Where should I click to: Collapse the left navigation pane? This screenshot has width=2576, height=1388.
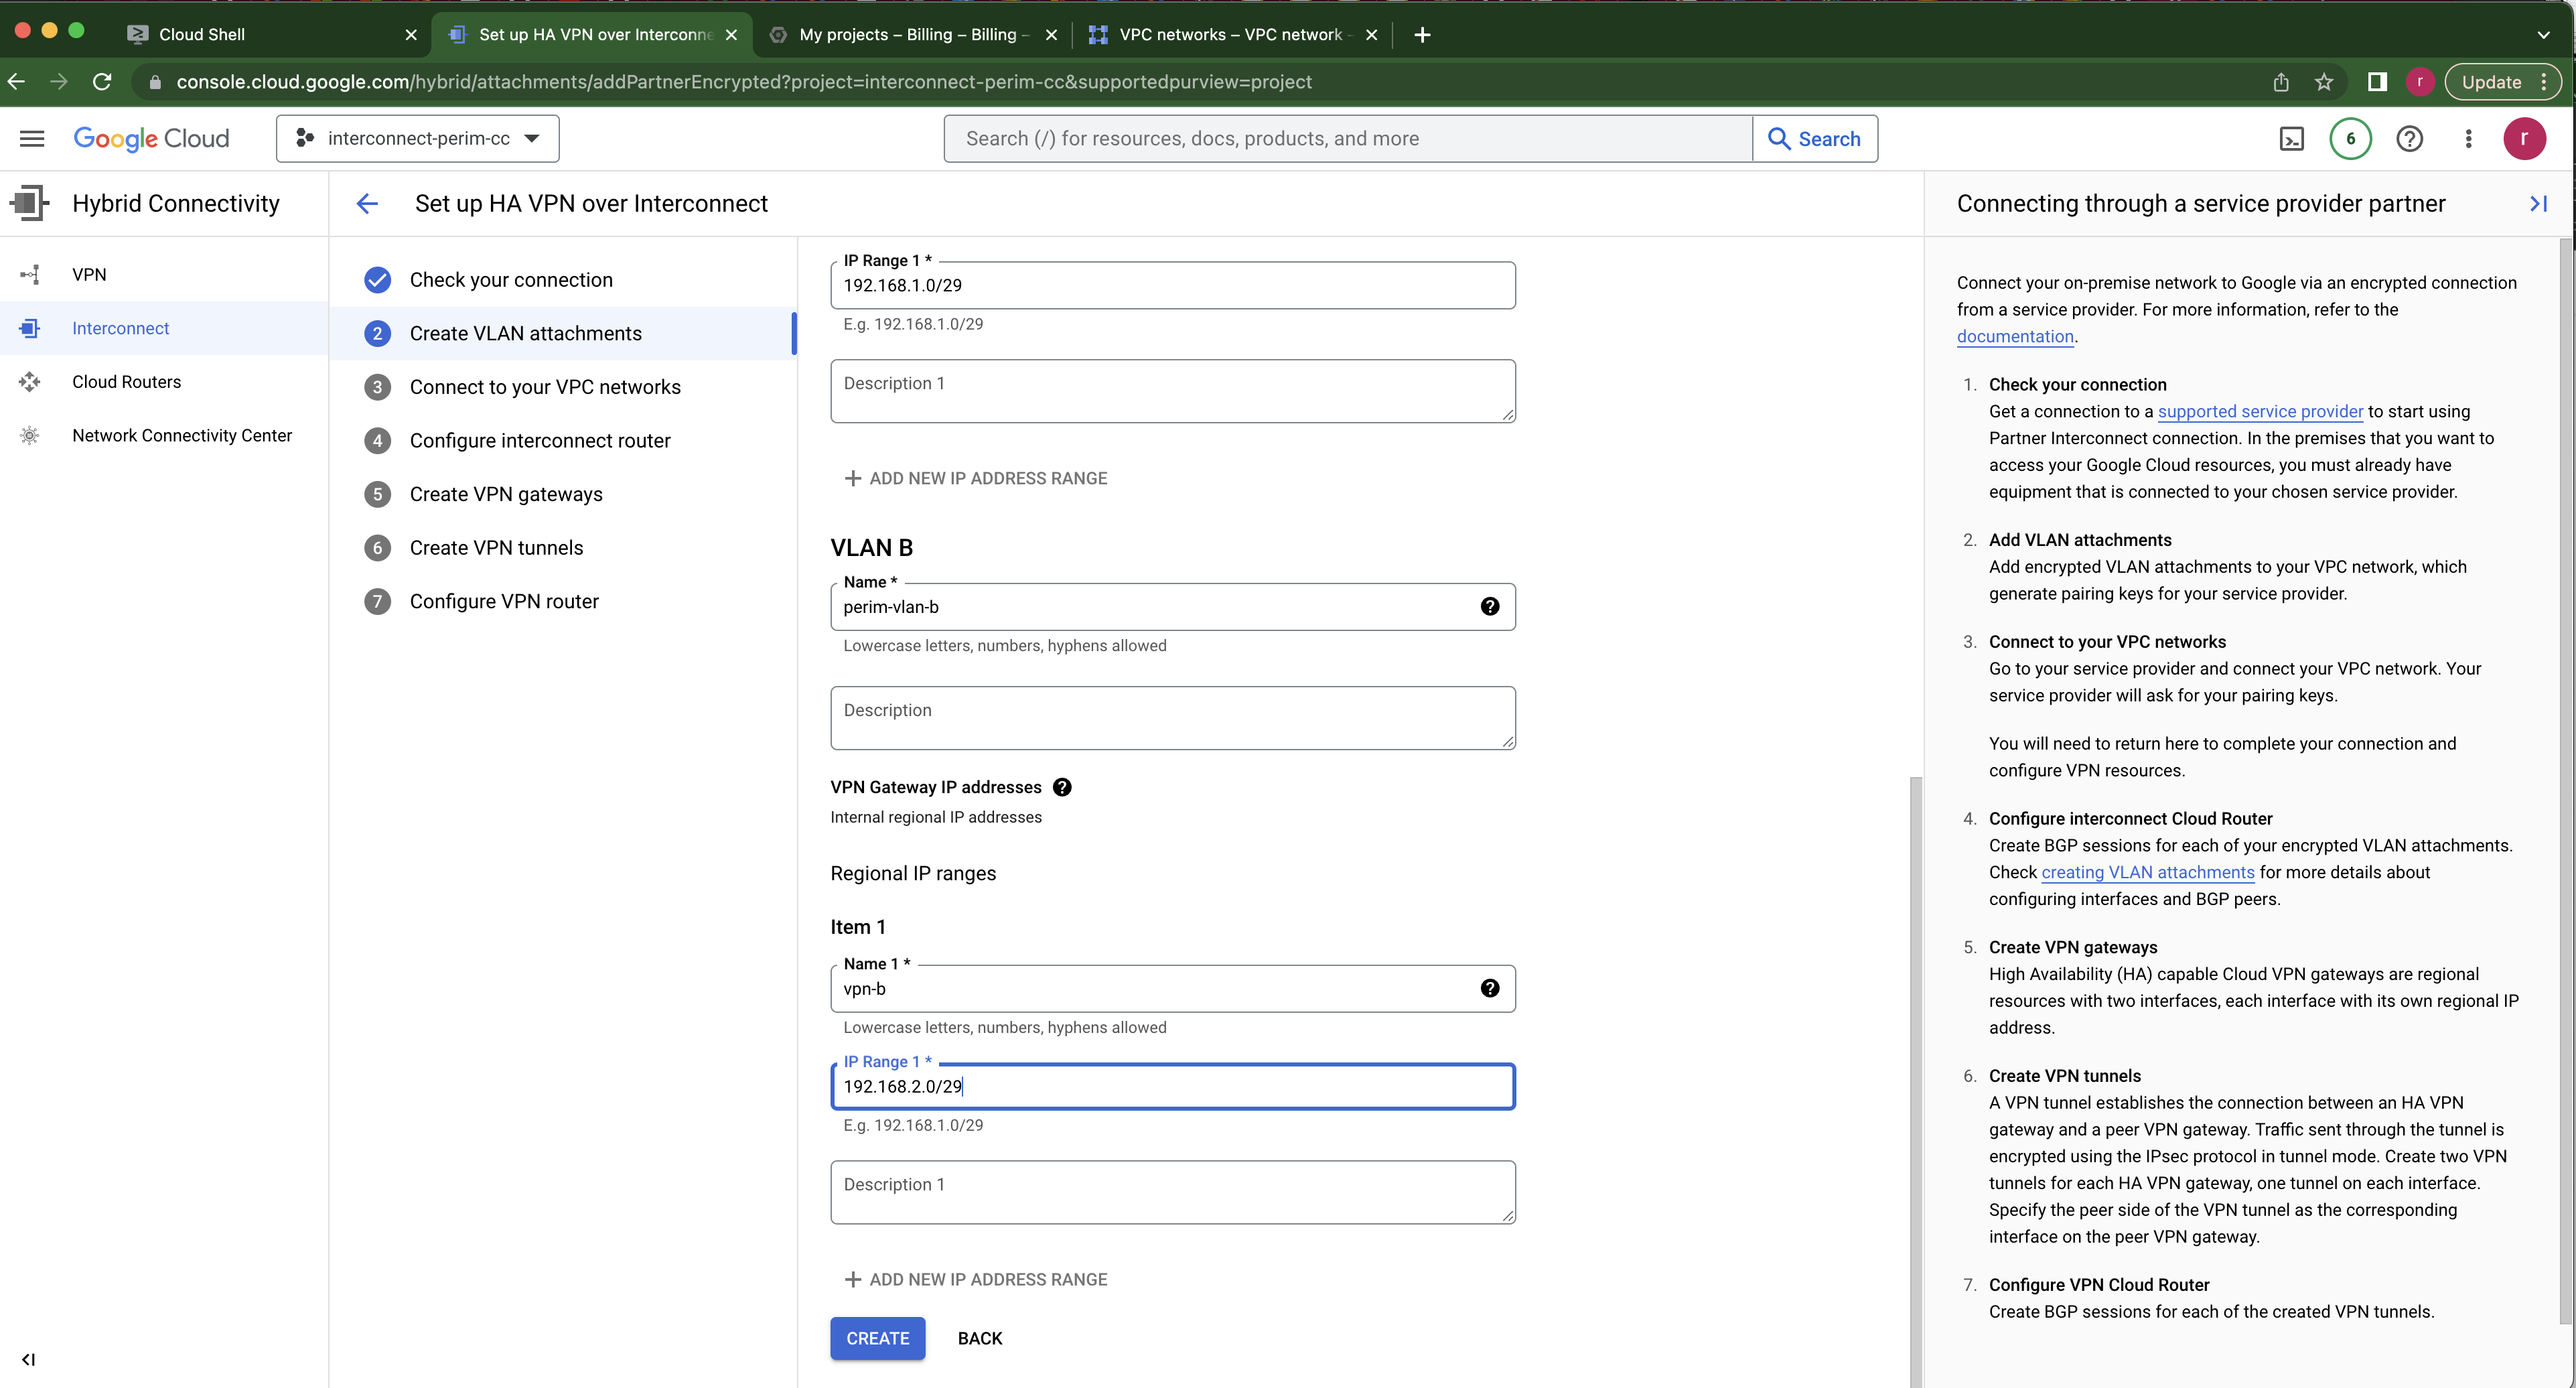[x=28, y=1359]
